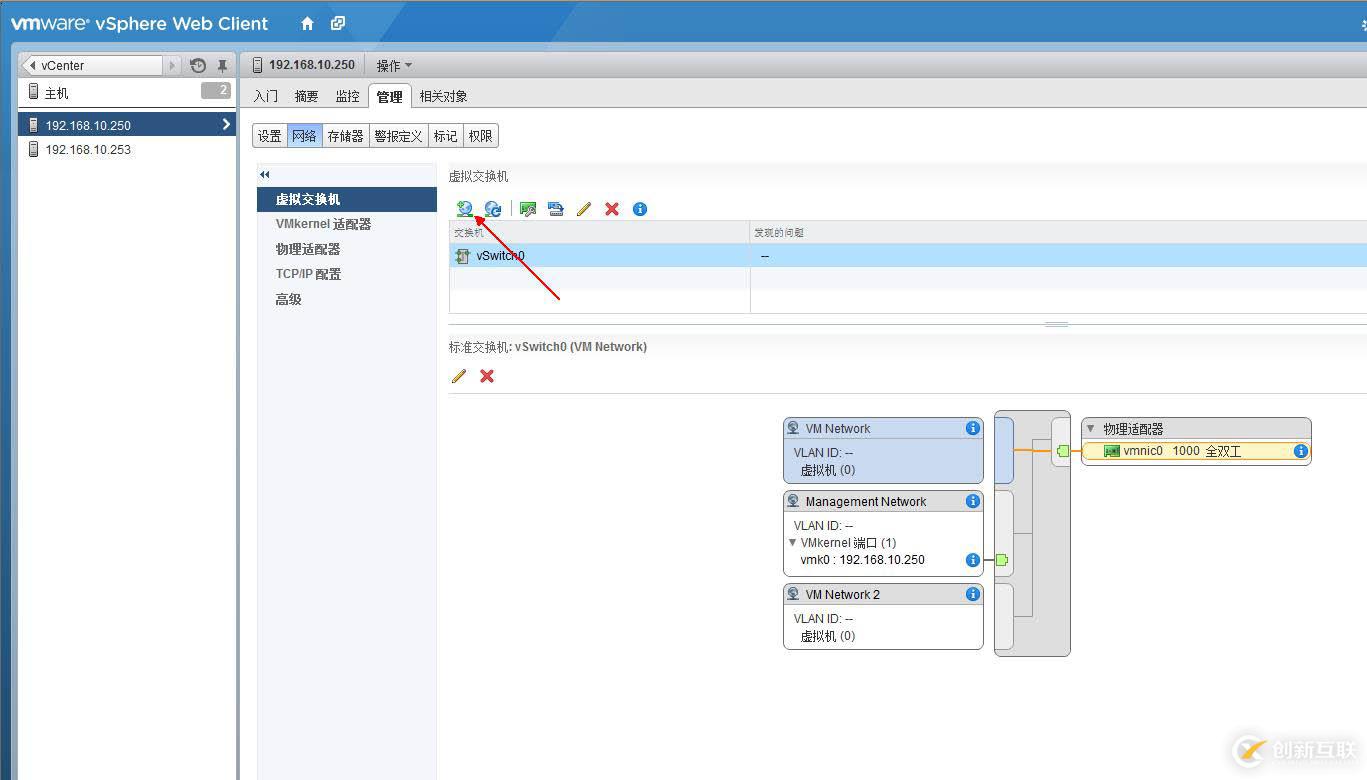Click the vSwitch0 switch icon in table

pos(462,256)
